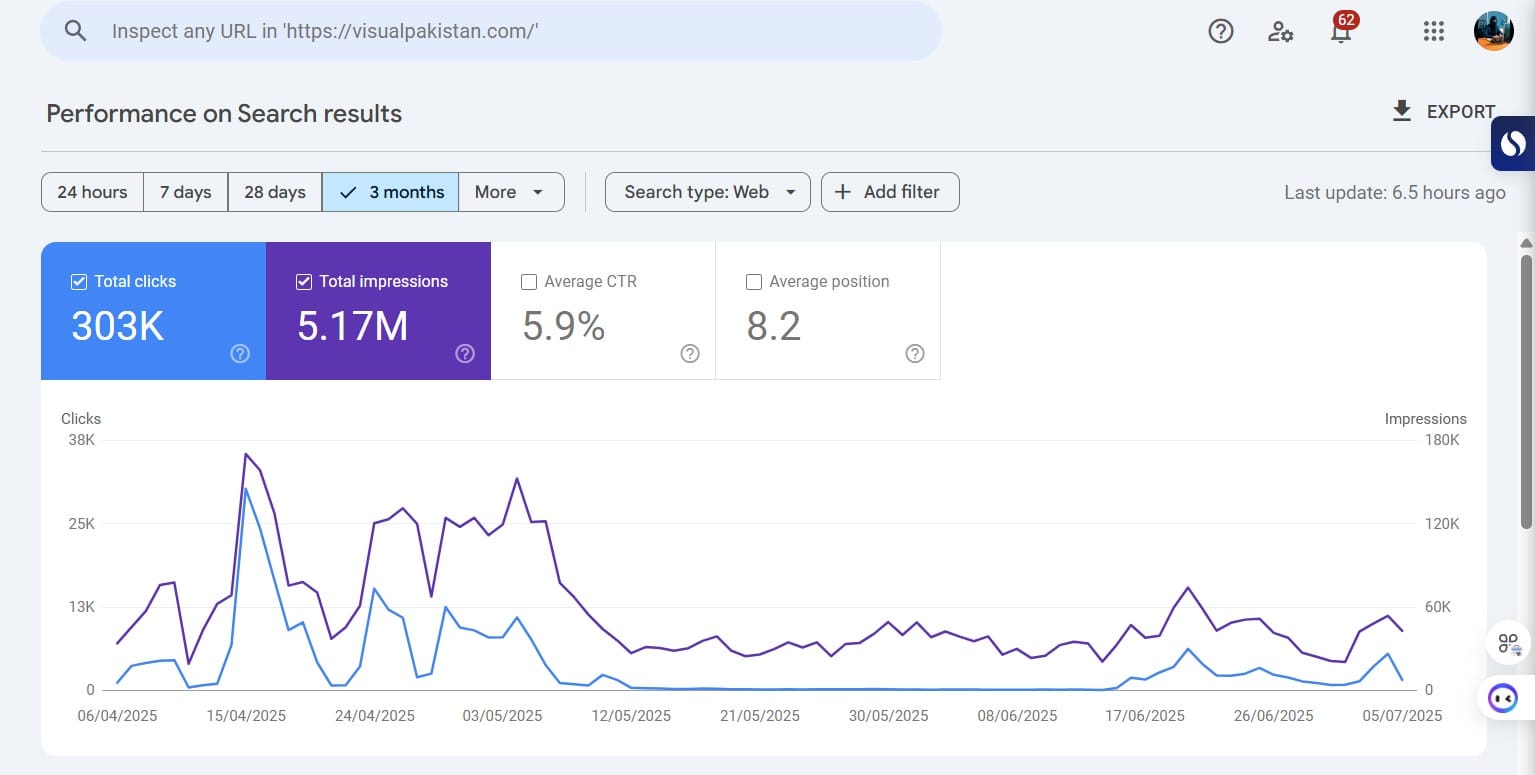Enable the Average position checkbox
The width and height of the screenshot is (1535, 775).
(x=754, y=282)
